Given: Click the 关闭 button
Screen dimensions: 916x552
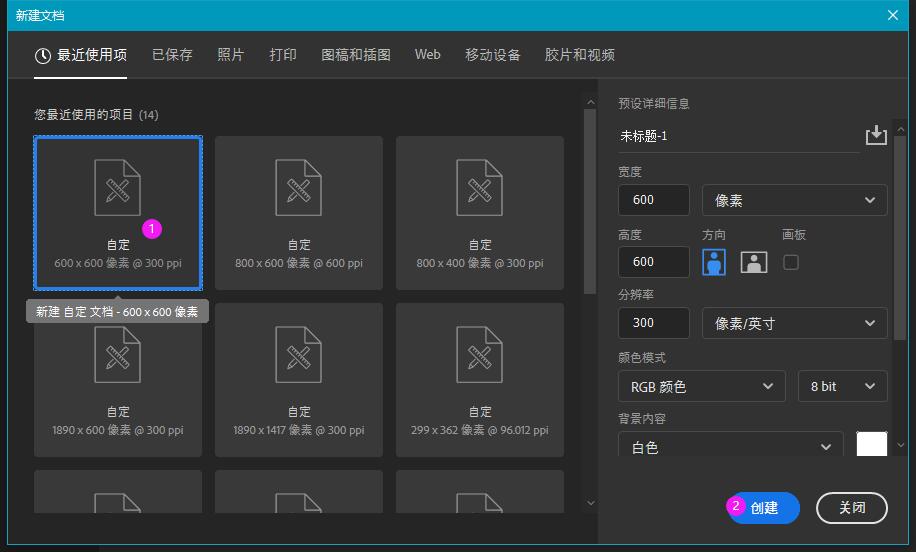Looking at the screenshot, I should tap(852, 508).
